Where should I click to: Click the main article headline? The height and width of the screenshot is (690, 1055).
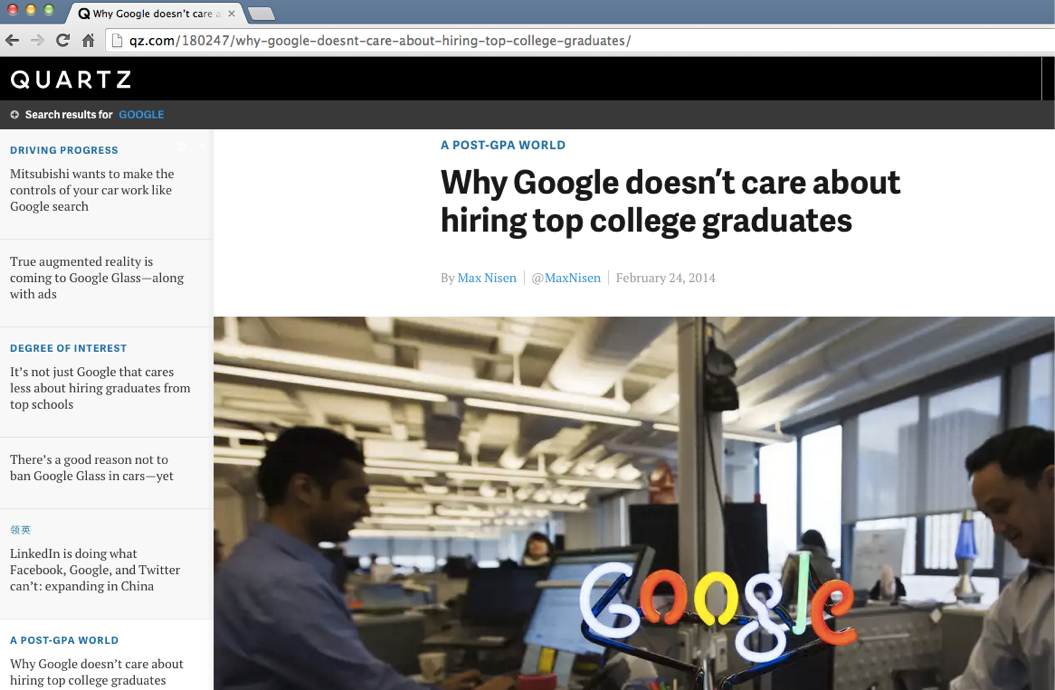coord(670,201)
